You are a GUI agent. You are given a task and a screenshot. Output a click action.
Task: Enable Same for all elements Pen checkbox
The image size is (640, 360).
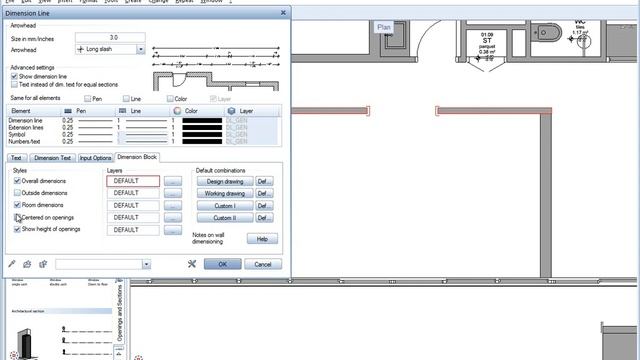click(x=87, y=98)
